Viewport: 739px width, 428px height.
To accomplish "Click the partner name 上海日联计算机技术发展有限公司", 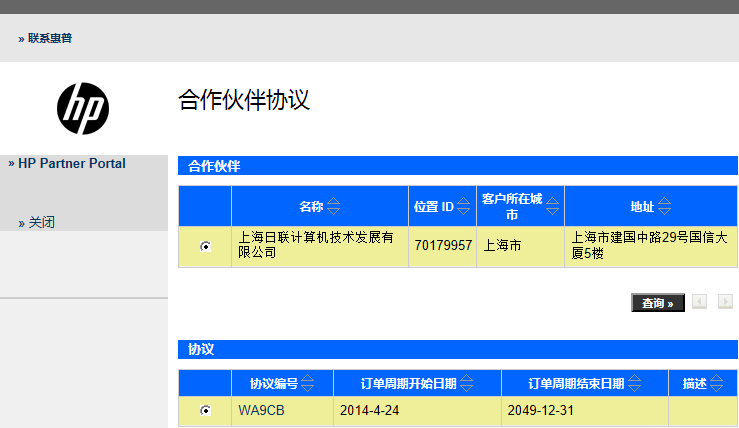I will click(316, 245).
